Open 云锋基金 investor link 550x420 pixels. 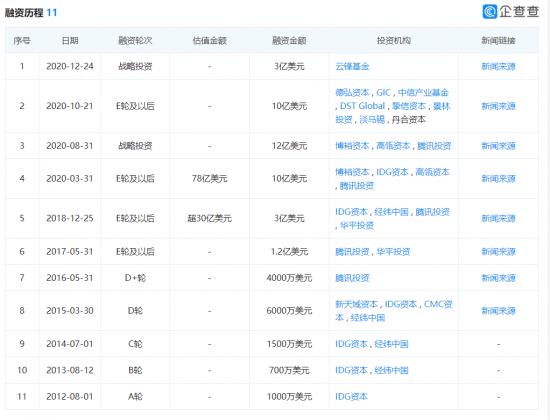click(352, 66)
